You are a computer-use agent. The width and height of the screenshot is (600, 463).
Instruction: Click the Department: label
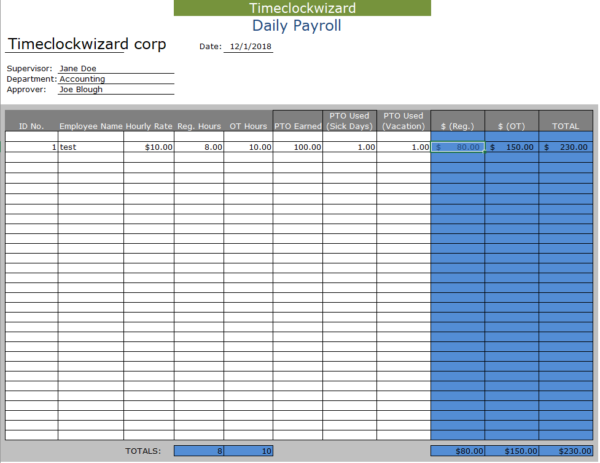pyautogui.click(x=31, y=79)
